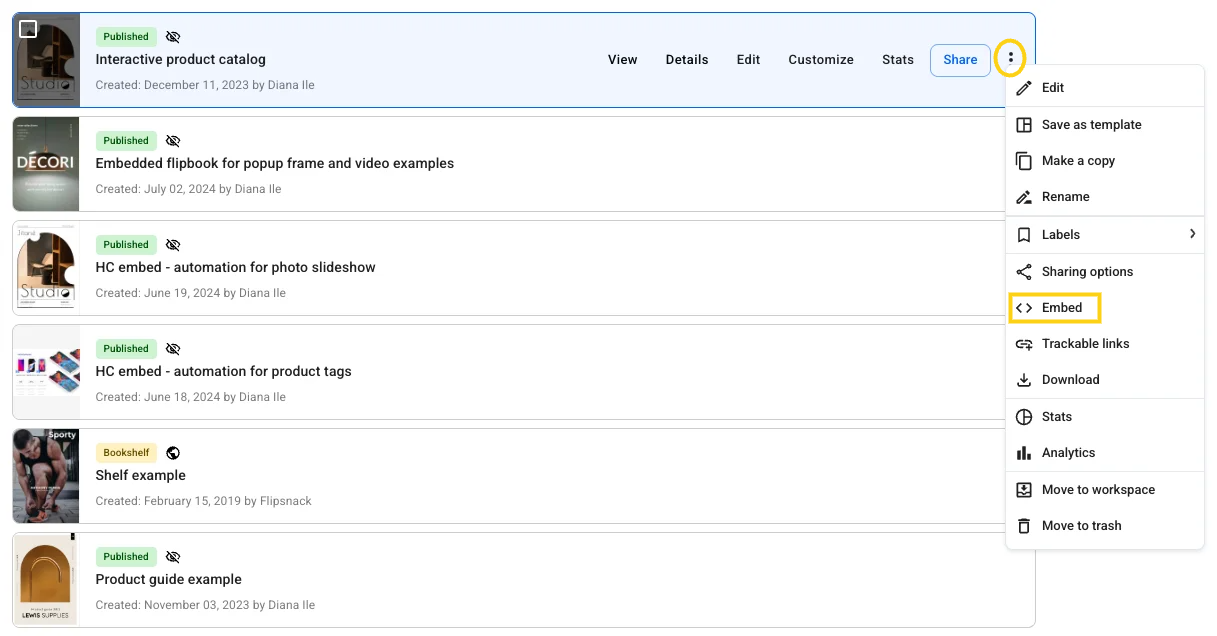The width and height of the screenshot is (1217, 636).
Task: Click the Sharing options share icon
Action: [x=1024, y=272]
